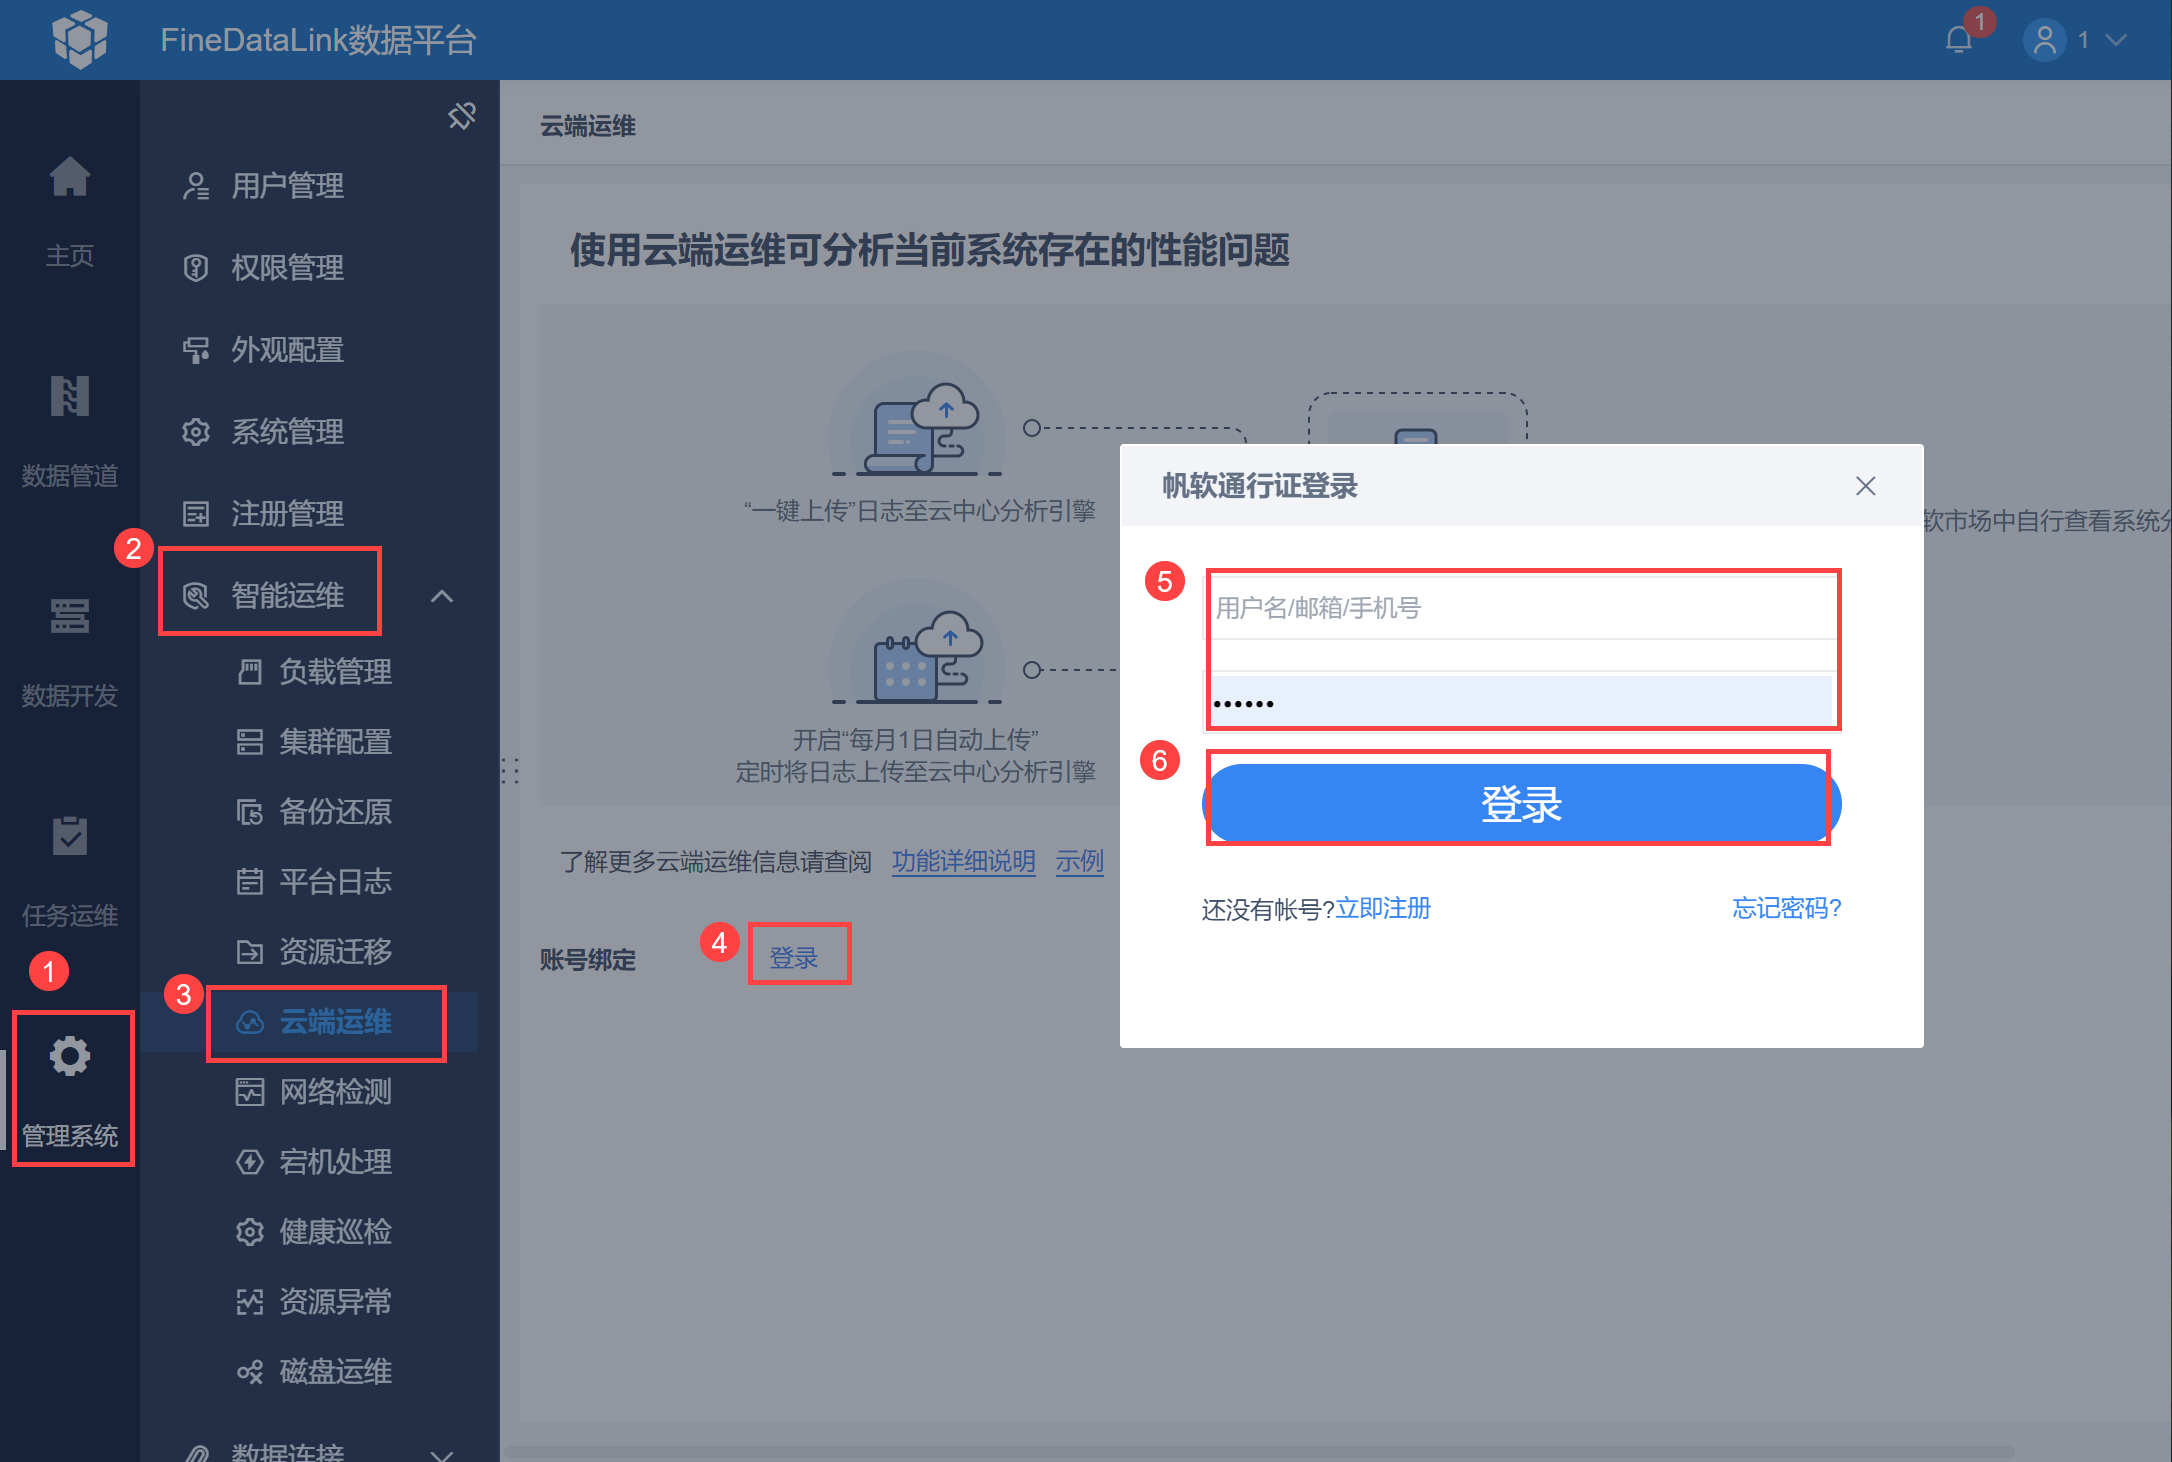The height and width of the screenshot is (1462, 2172).
Task: Open 数据开发 data development icon
Action: tap(70, 616)
